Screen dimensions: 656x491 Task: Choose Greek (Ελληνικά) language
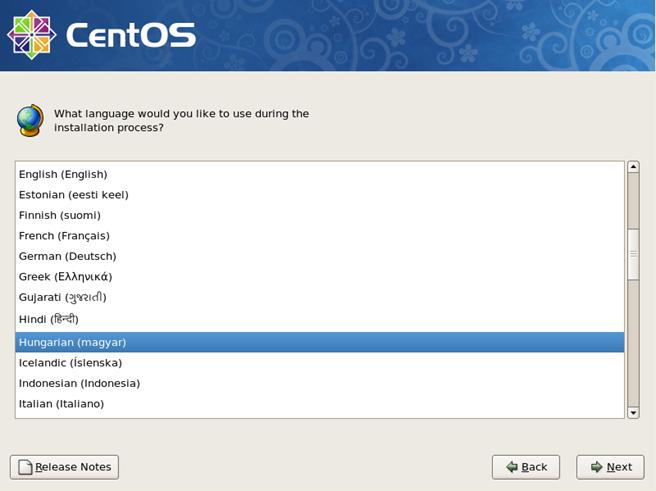pyautogui.click(x=66, y=277)
